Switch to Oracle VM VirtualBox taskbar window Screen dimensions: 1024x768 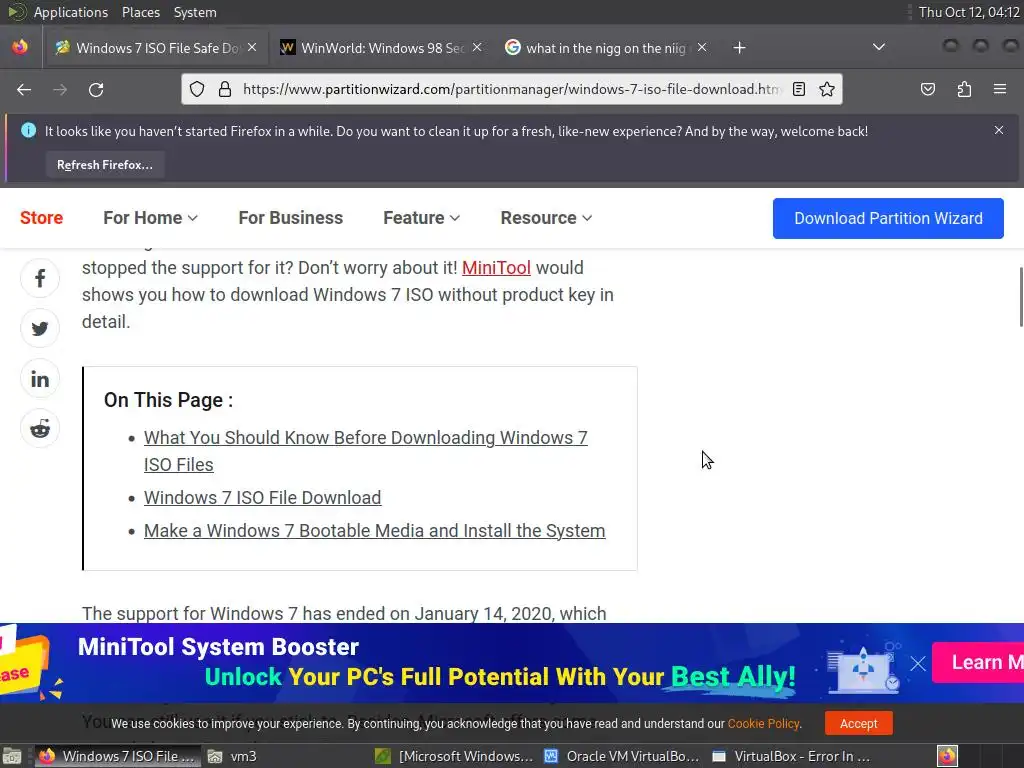(x=622, y=756)
